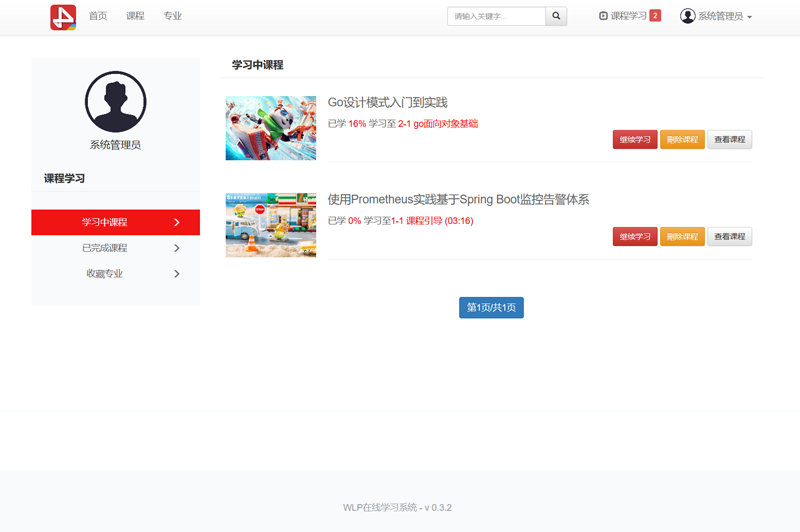
Task: Expand the 学习中课程 chevron arrow
Action: [177, 222]
